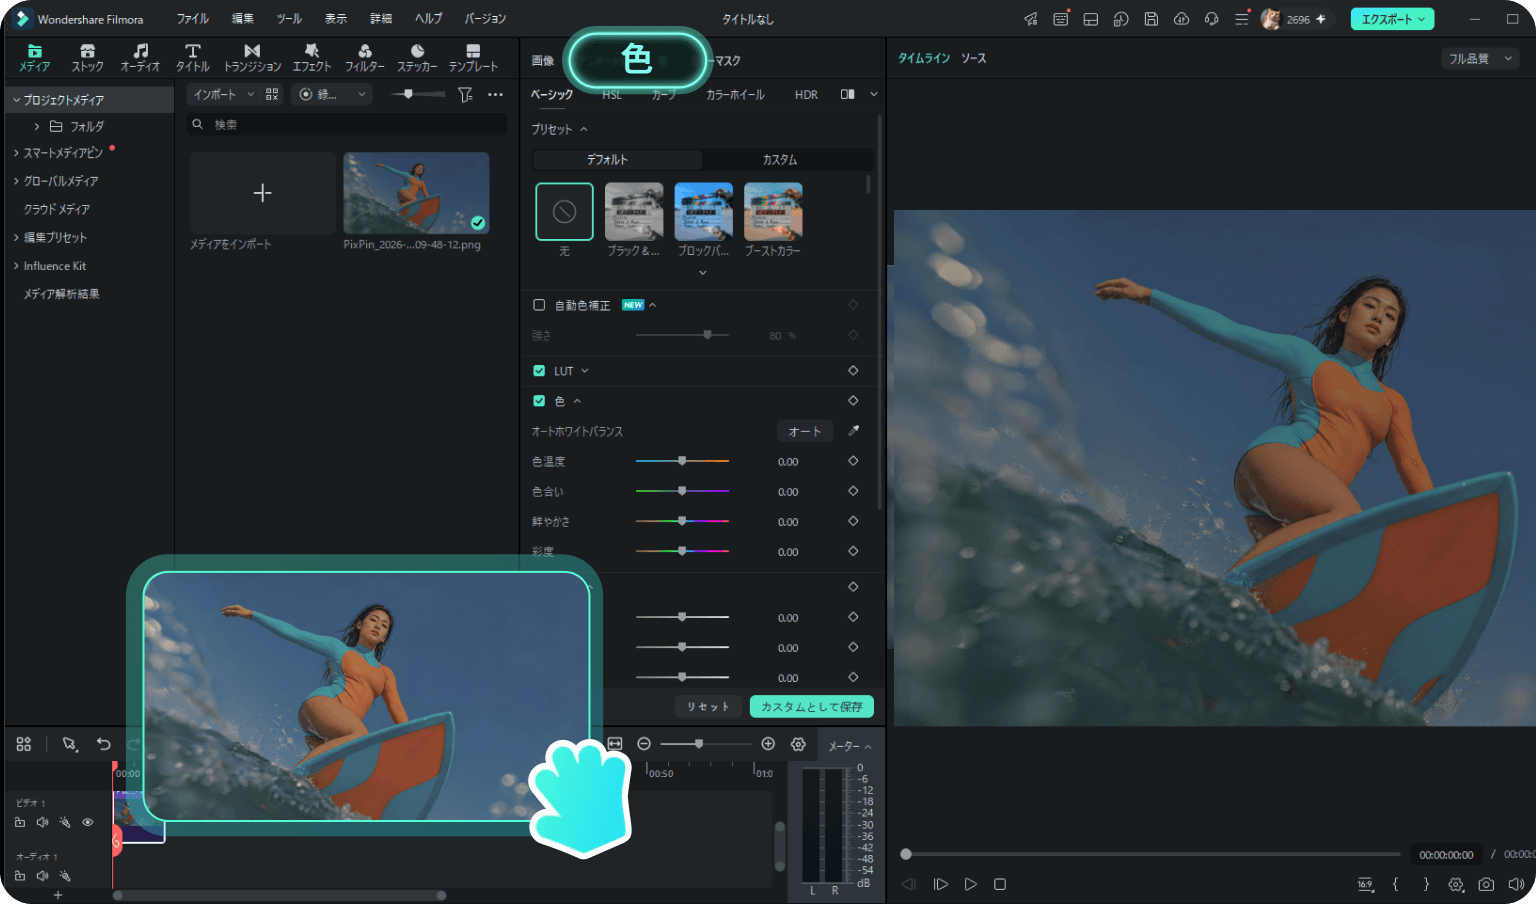The image size is (1536, 904).
Task: Click the カスタムとして保存 button
Action: coord(812,706)
